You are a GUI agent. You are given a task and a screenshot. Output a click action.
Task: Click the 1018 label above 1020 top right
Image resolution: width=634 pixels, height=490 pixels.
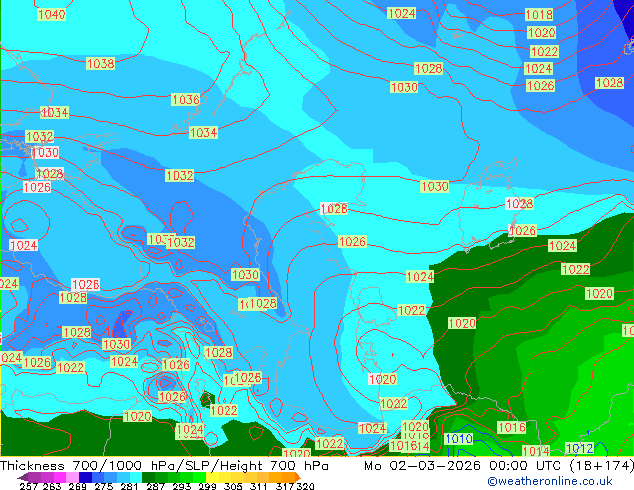click(x=539, y=15)
